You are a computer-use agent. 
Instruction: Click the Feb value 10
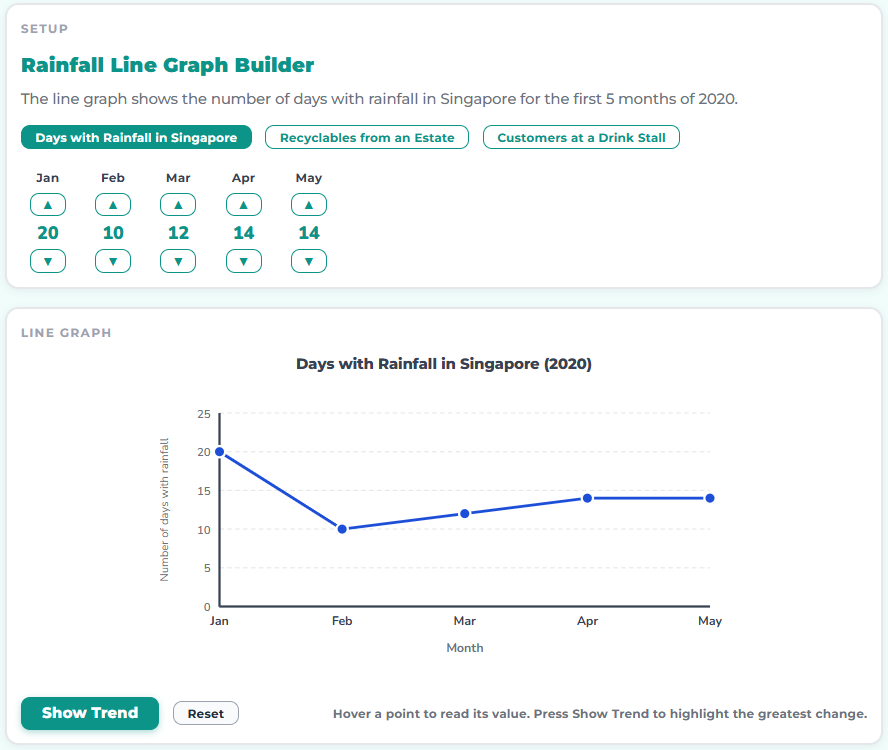(x=113, y=233)
